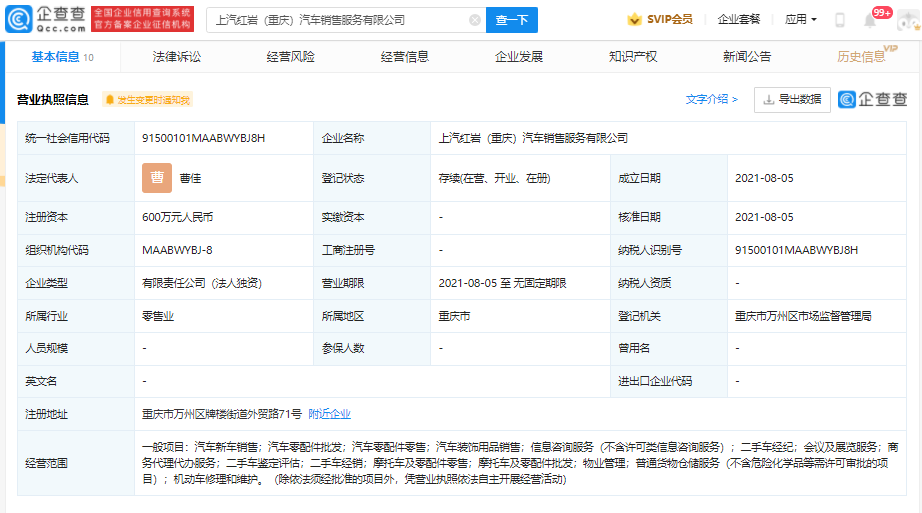Open the 附近企业 link
Image resolution: width=922 pixels, height=513 pixels.
pos(329,414)
